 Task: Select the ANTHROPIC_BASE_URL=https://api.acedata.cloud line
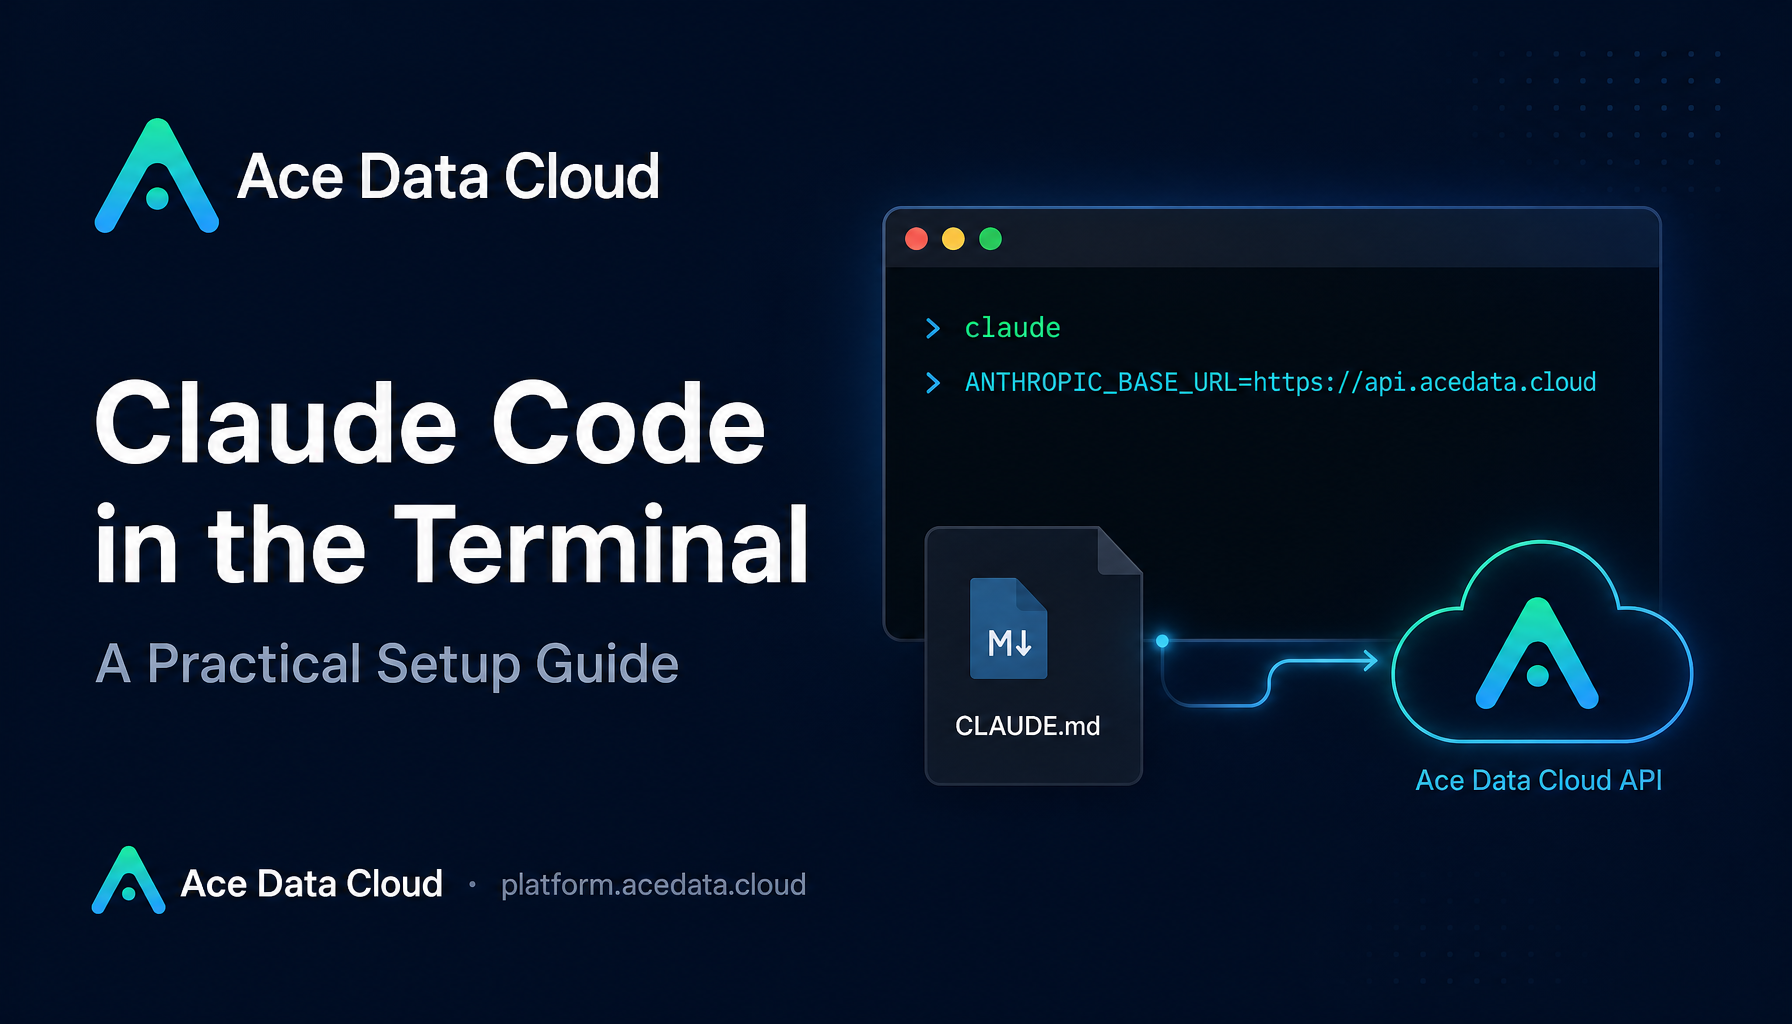1280,383
